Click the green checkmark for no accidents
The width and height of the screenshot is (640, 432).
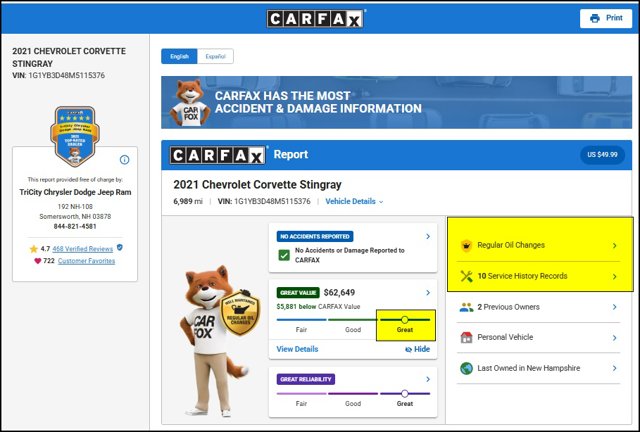point(284,256)
